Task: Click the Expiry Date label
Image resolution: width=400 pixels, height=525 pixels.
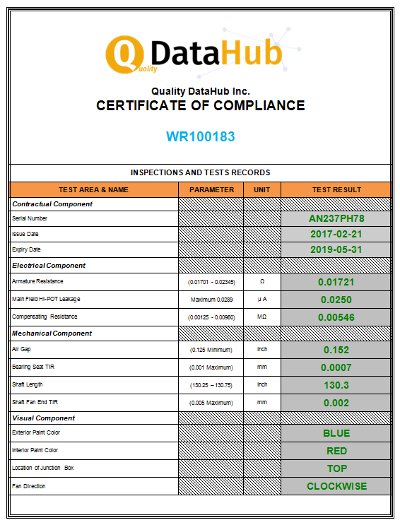Action: coord(26,249)
